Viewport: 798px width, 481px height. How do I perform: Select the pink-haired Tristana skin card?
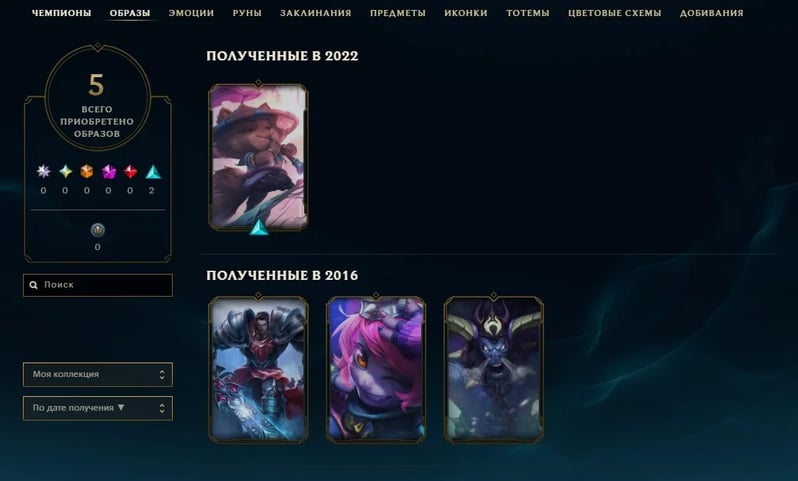[376, 369]
